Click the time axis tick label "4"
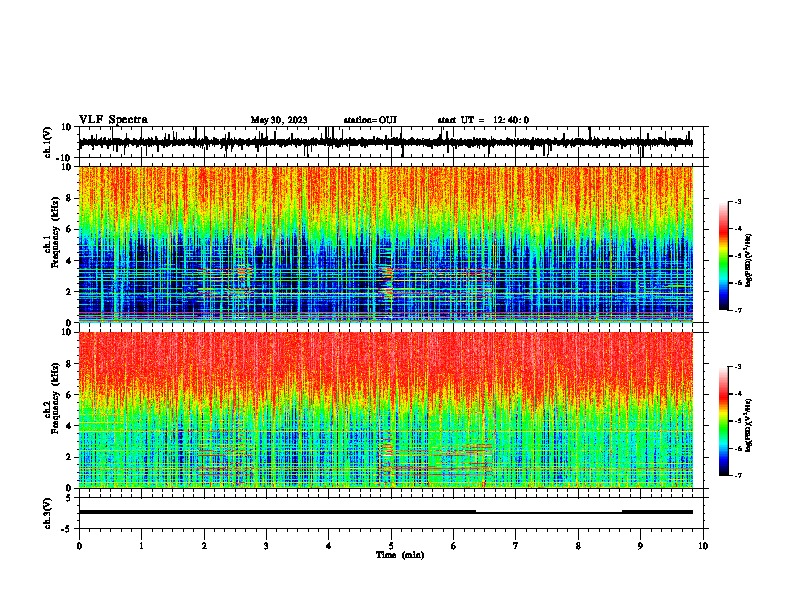This screenshot has width=792, height=612. (x=329, y=546)
